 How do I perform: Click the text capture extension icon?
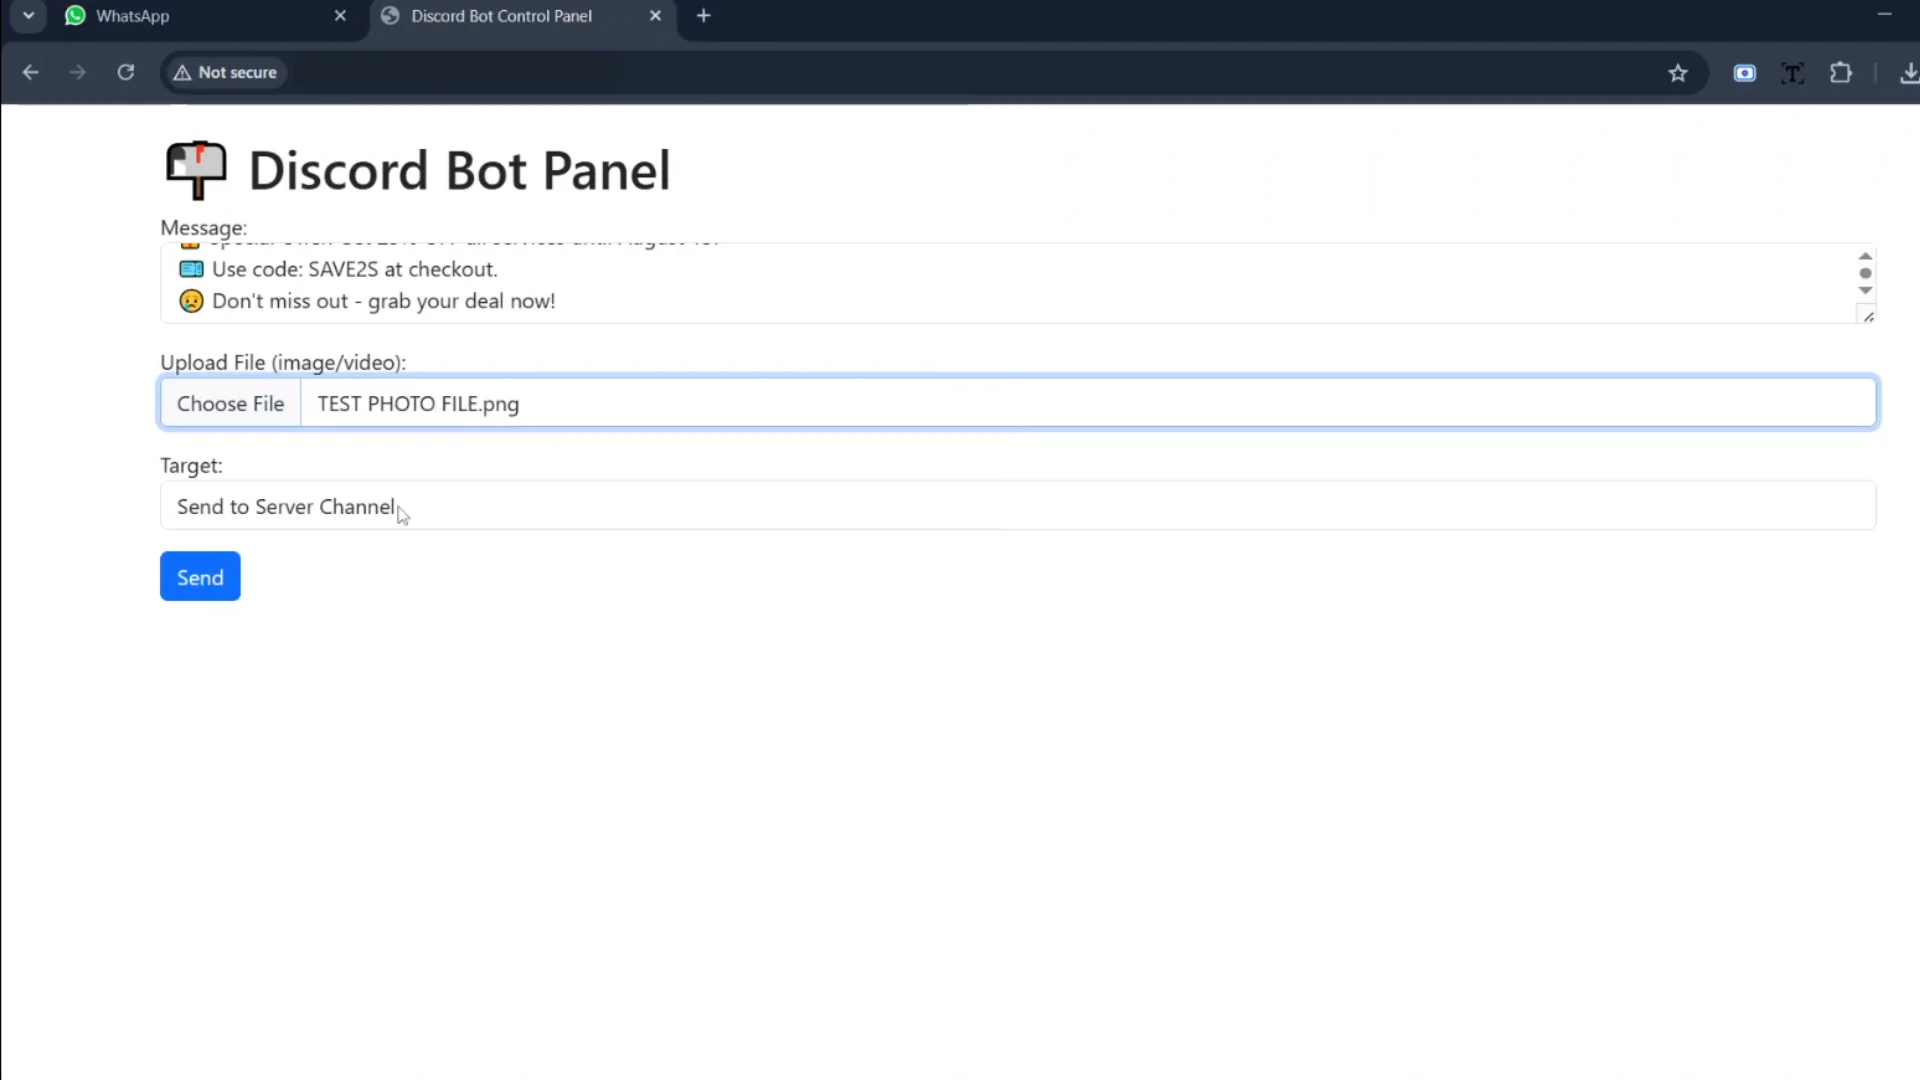point(1792,72)
